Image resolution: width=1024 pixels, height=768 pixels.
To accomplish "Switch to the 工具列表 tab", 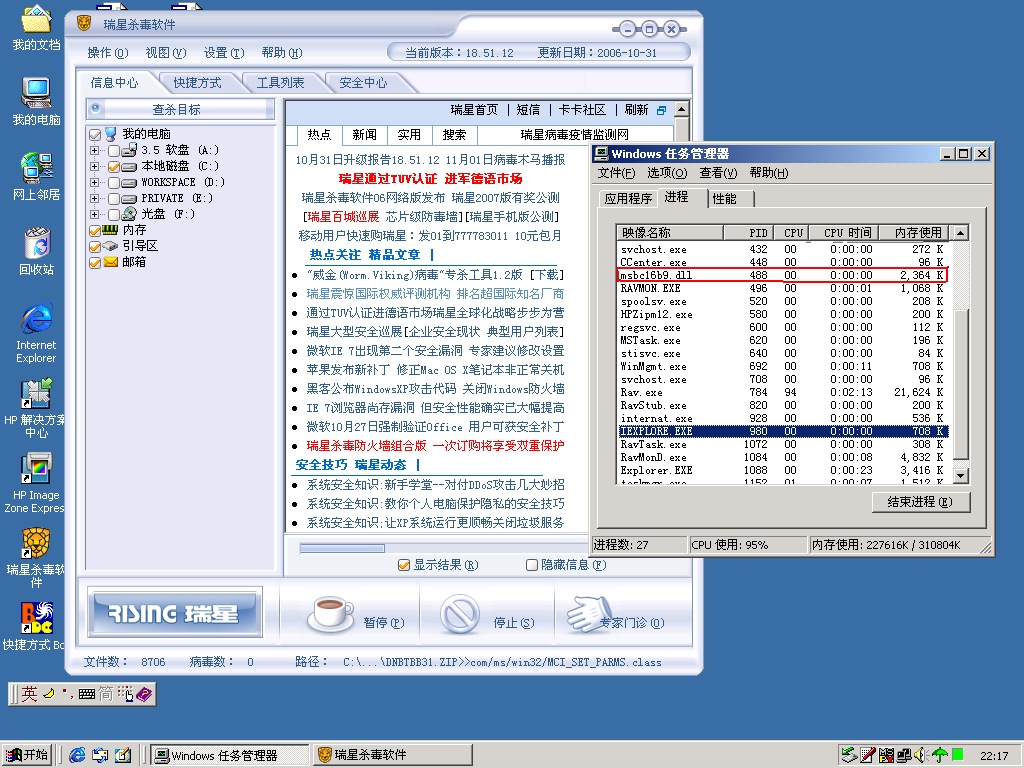I will pos(280,83).
